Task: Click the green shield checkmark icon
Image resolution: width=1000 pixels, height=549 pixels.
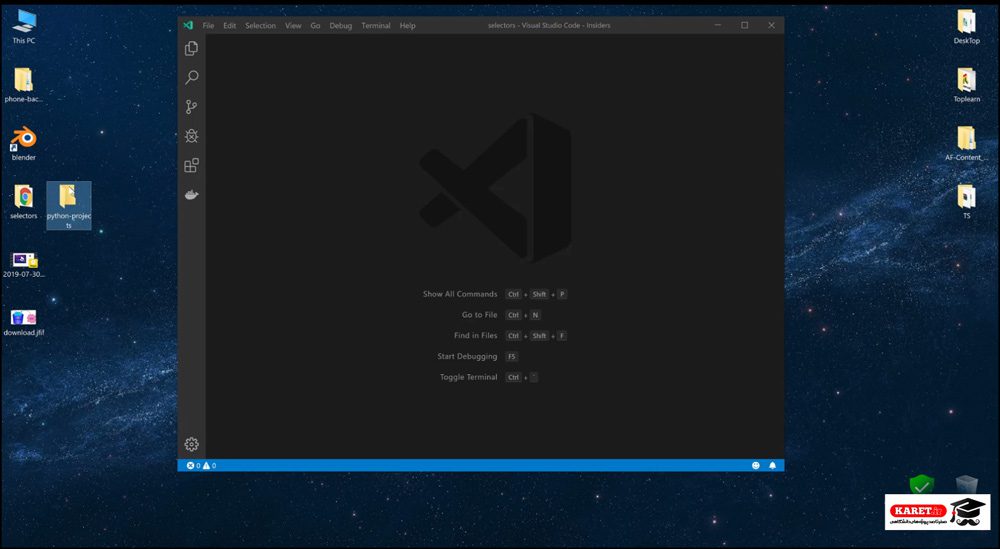Action: 922,485
